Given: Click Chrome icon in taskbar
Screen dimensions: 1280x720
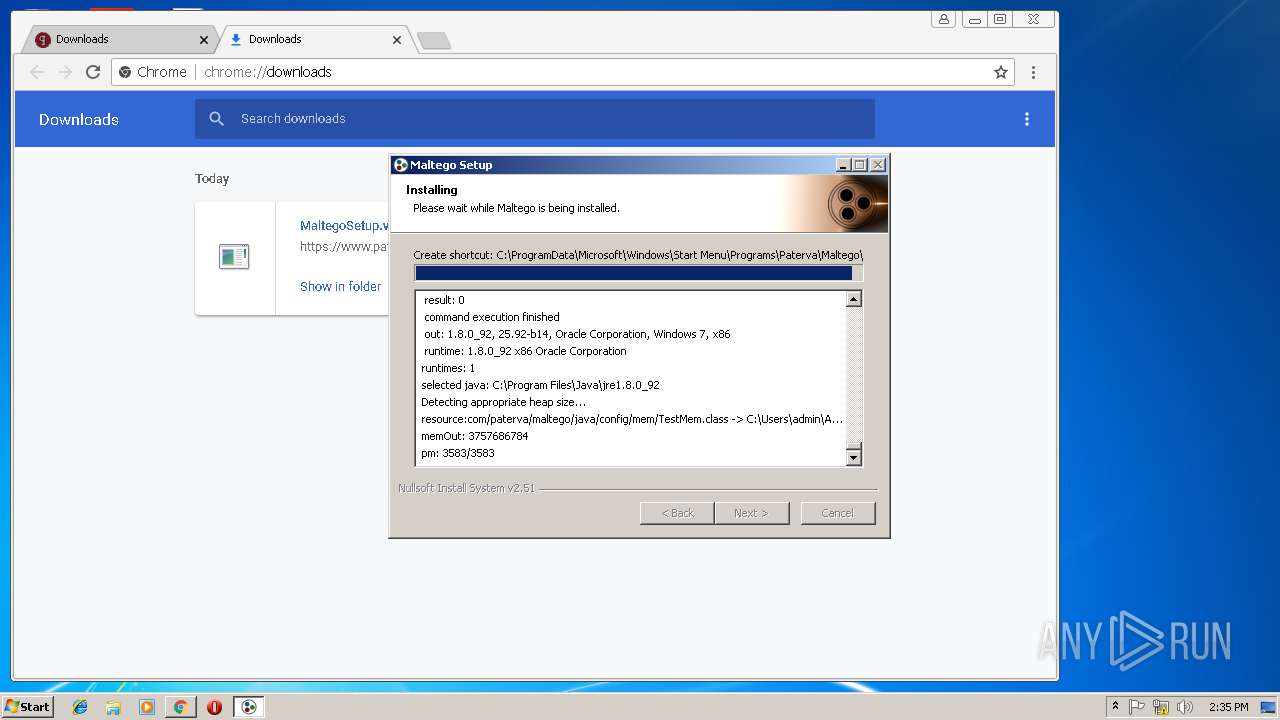Looking at the screenshot, I should coord(180,707).
